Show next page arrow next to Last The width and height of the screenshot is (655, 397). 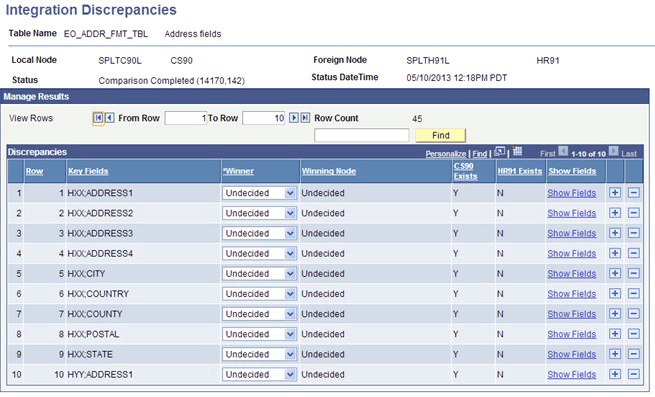(x=613, y=151)
